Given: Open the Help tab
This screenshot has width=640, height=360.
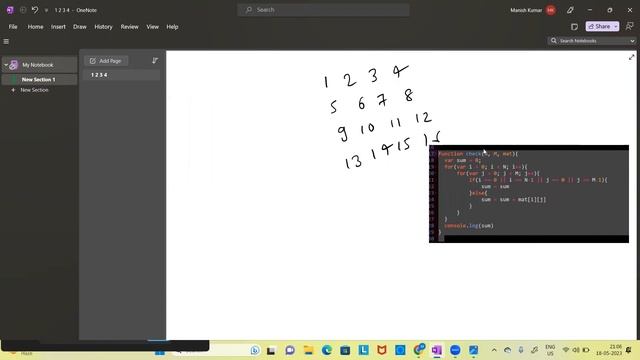Looking at the screenshot, I should pos(172,27).
